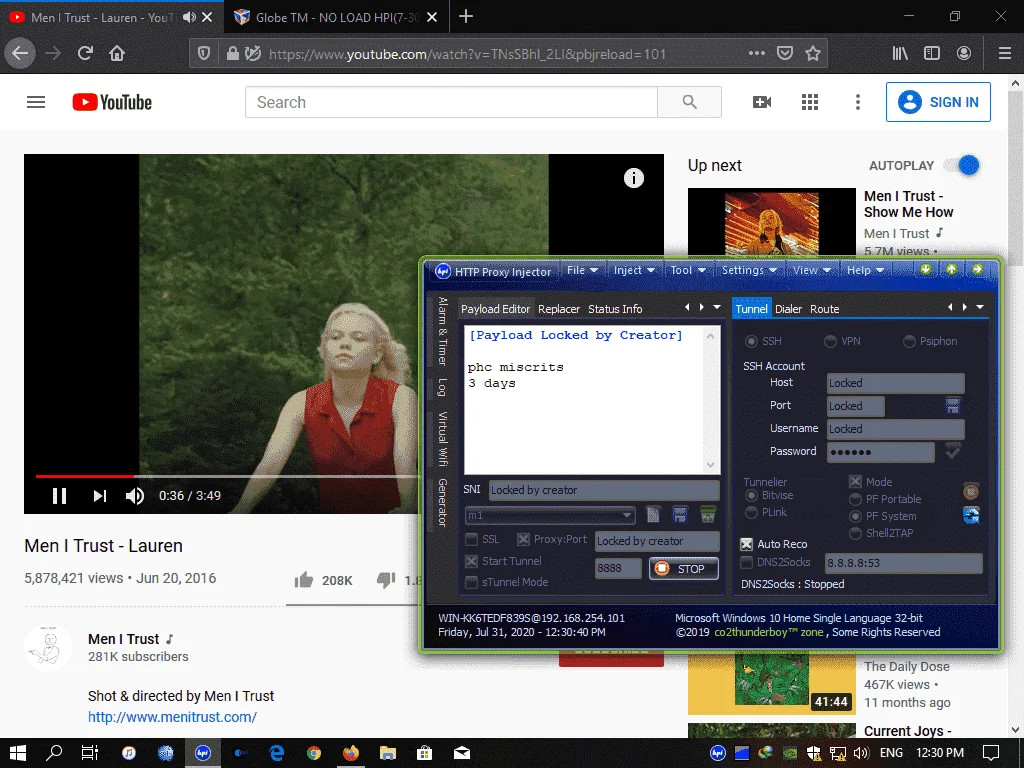Open Inject menu in HTTP Proxy Injector
Viewport: 1024px width, 768px height.
[x=634, y=270]
